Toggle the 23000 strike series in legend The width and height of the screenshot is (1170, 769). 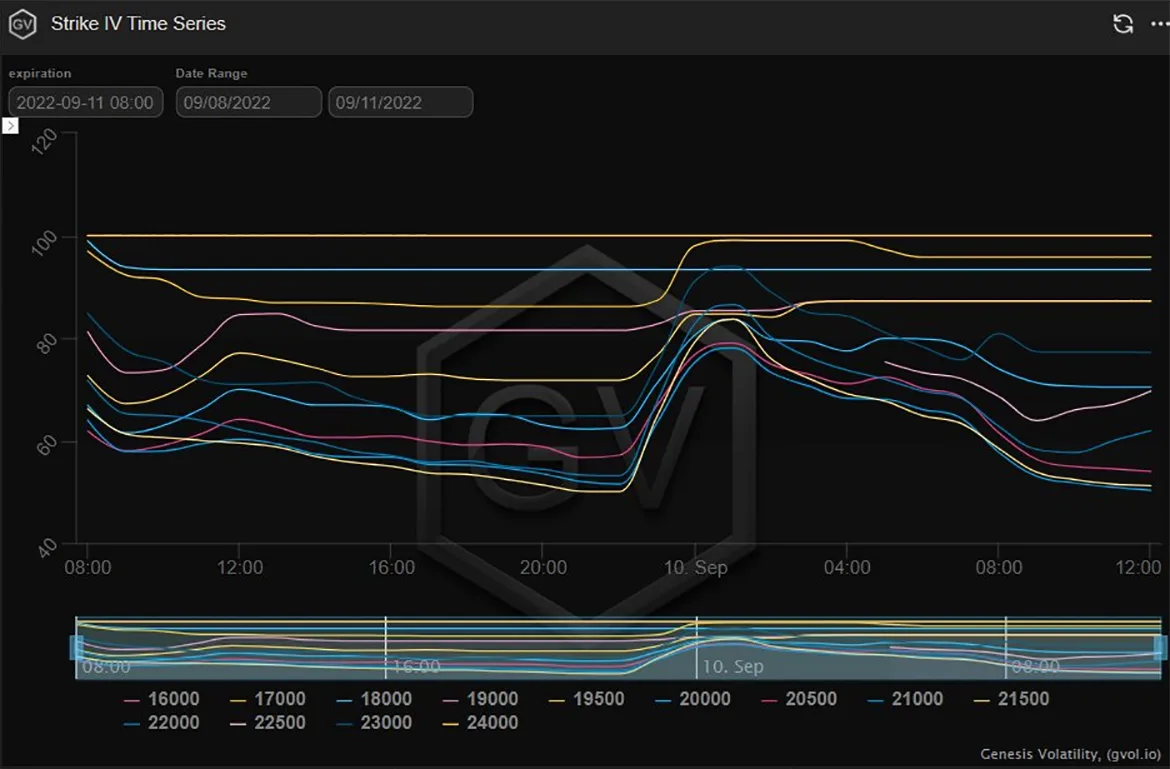click(x=374, y=723)
